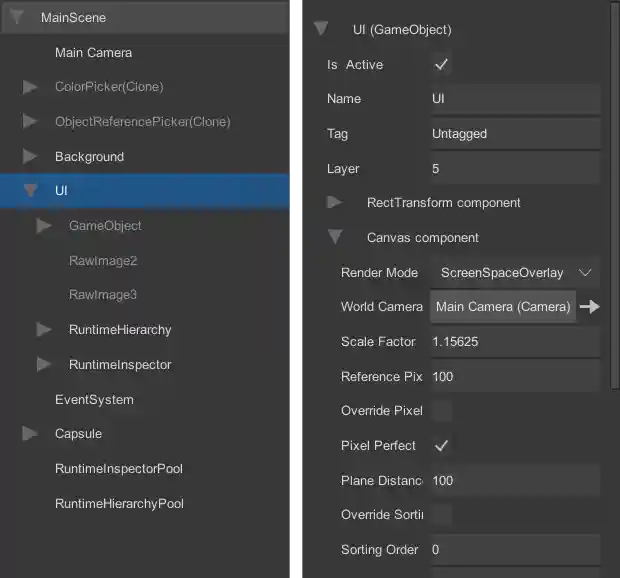620x578 pixels.
Task: Expand the RuntimeInspector node
Action: [x=44, y=364]
